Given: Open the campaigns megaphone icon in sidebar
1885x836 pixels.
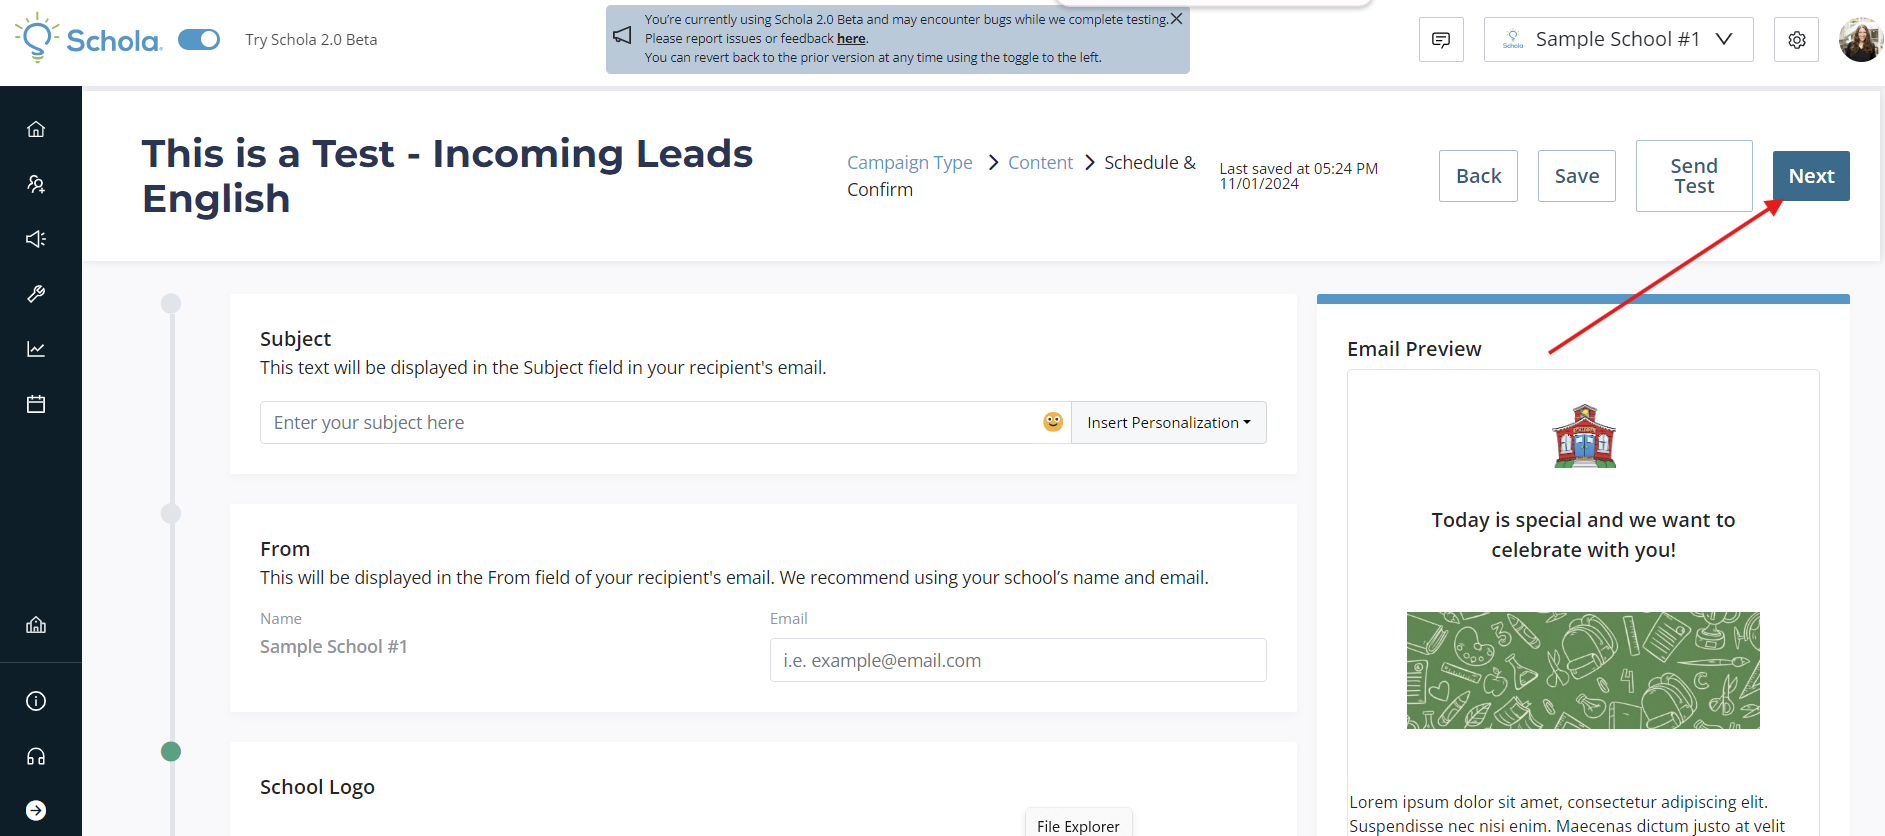Looking at the screenshot, I should coord(36,239).
